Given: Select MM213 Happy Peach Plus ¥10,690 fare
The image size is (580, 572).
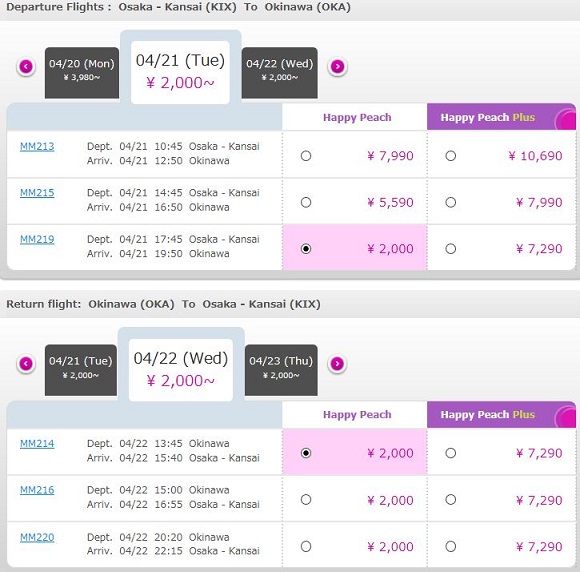Looking at the screenshot, I should [x=451, y=156].
